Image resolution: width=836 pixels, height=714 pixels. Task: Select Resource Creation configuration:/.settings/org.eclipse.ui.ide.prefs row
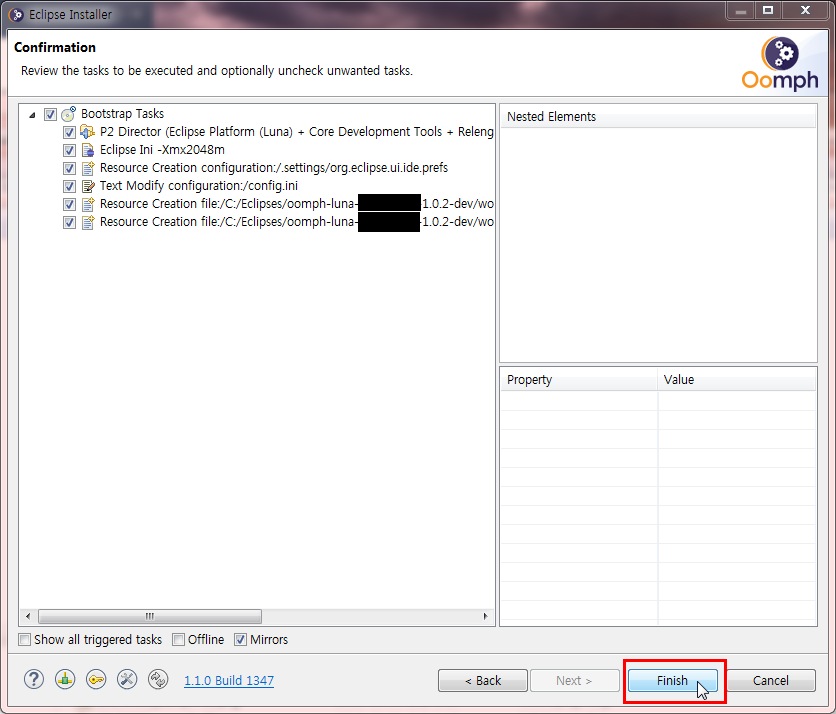coord(274,168)
